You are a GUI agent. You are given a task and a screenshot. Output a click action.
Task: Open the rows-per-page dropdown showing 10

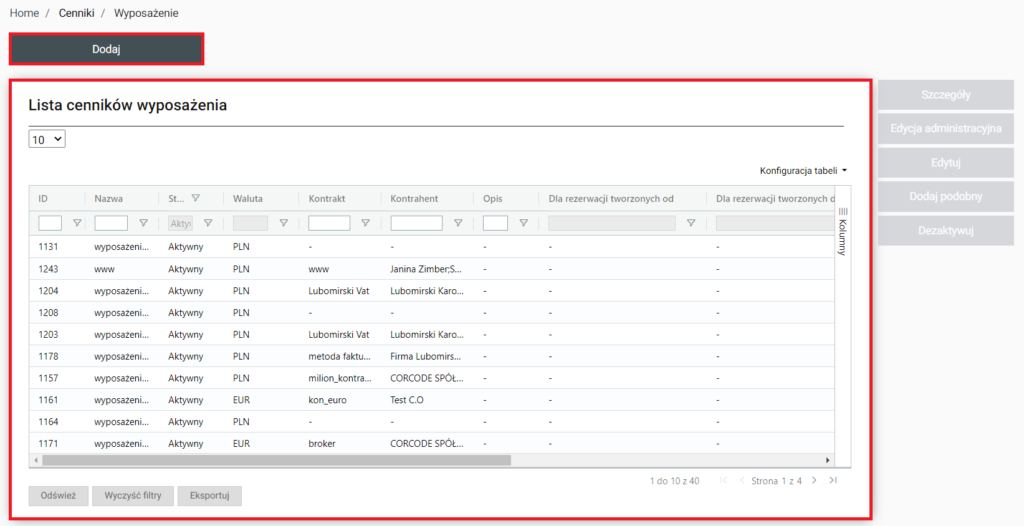point(47,140)
